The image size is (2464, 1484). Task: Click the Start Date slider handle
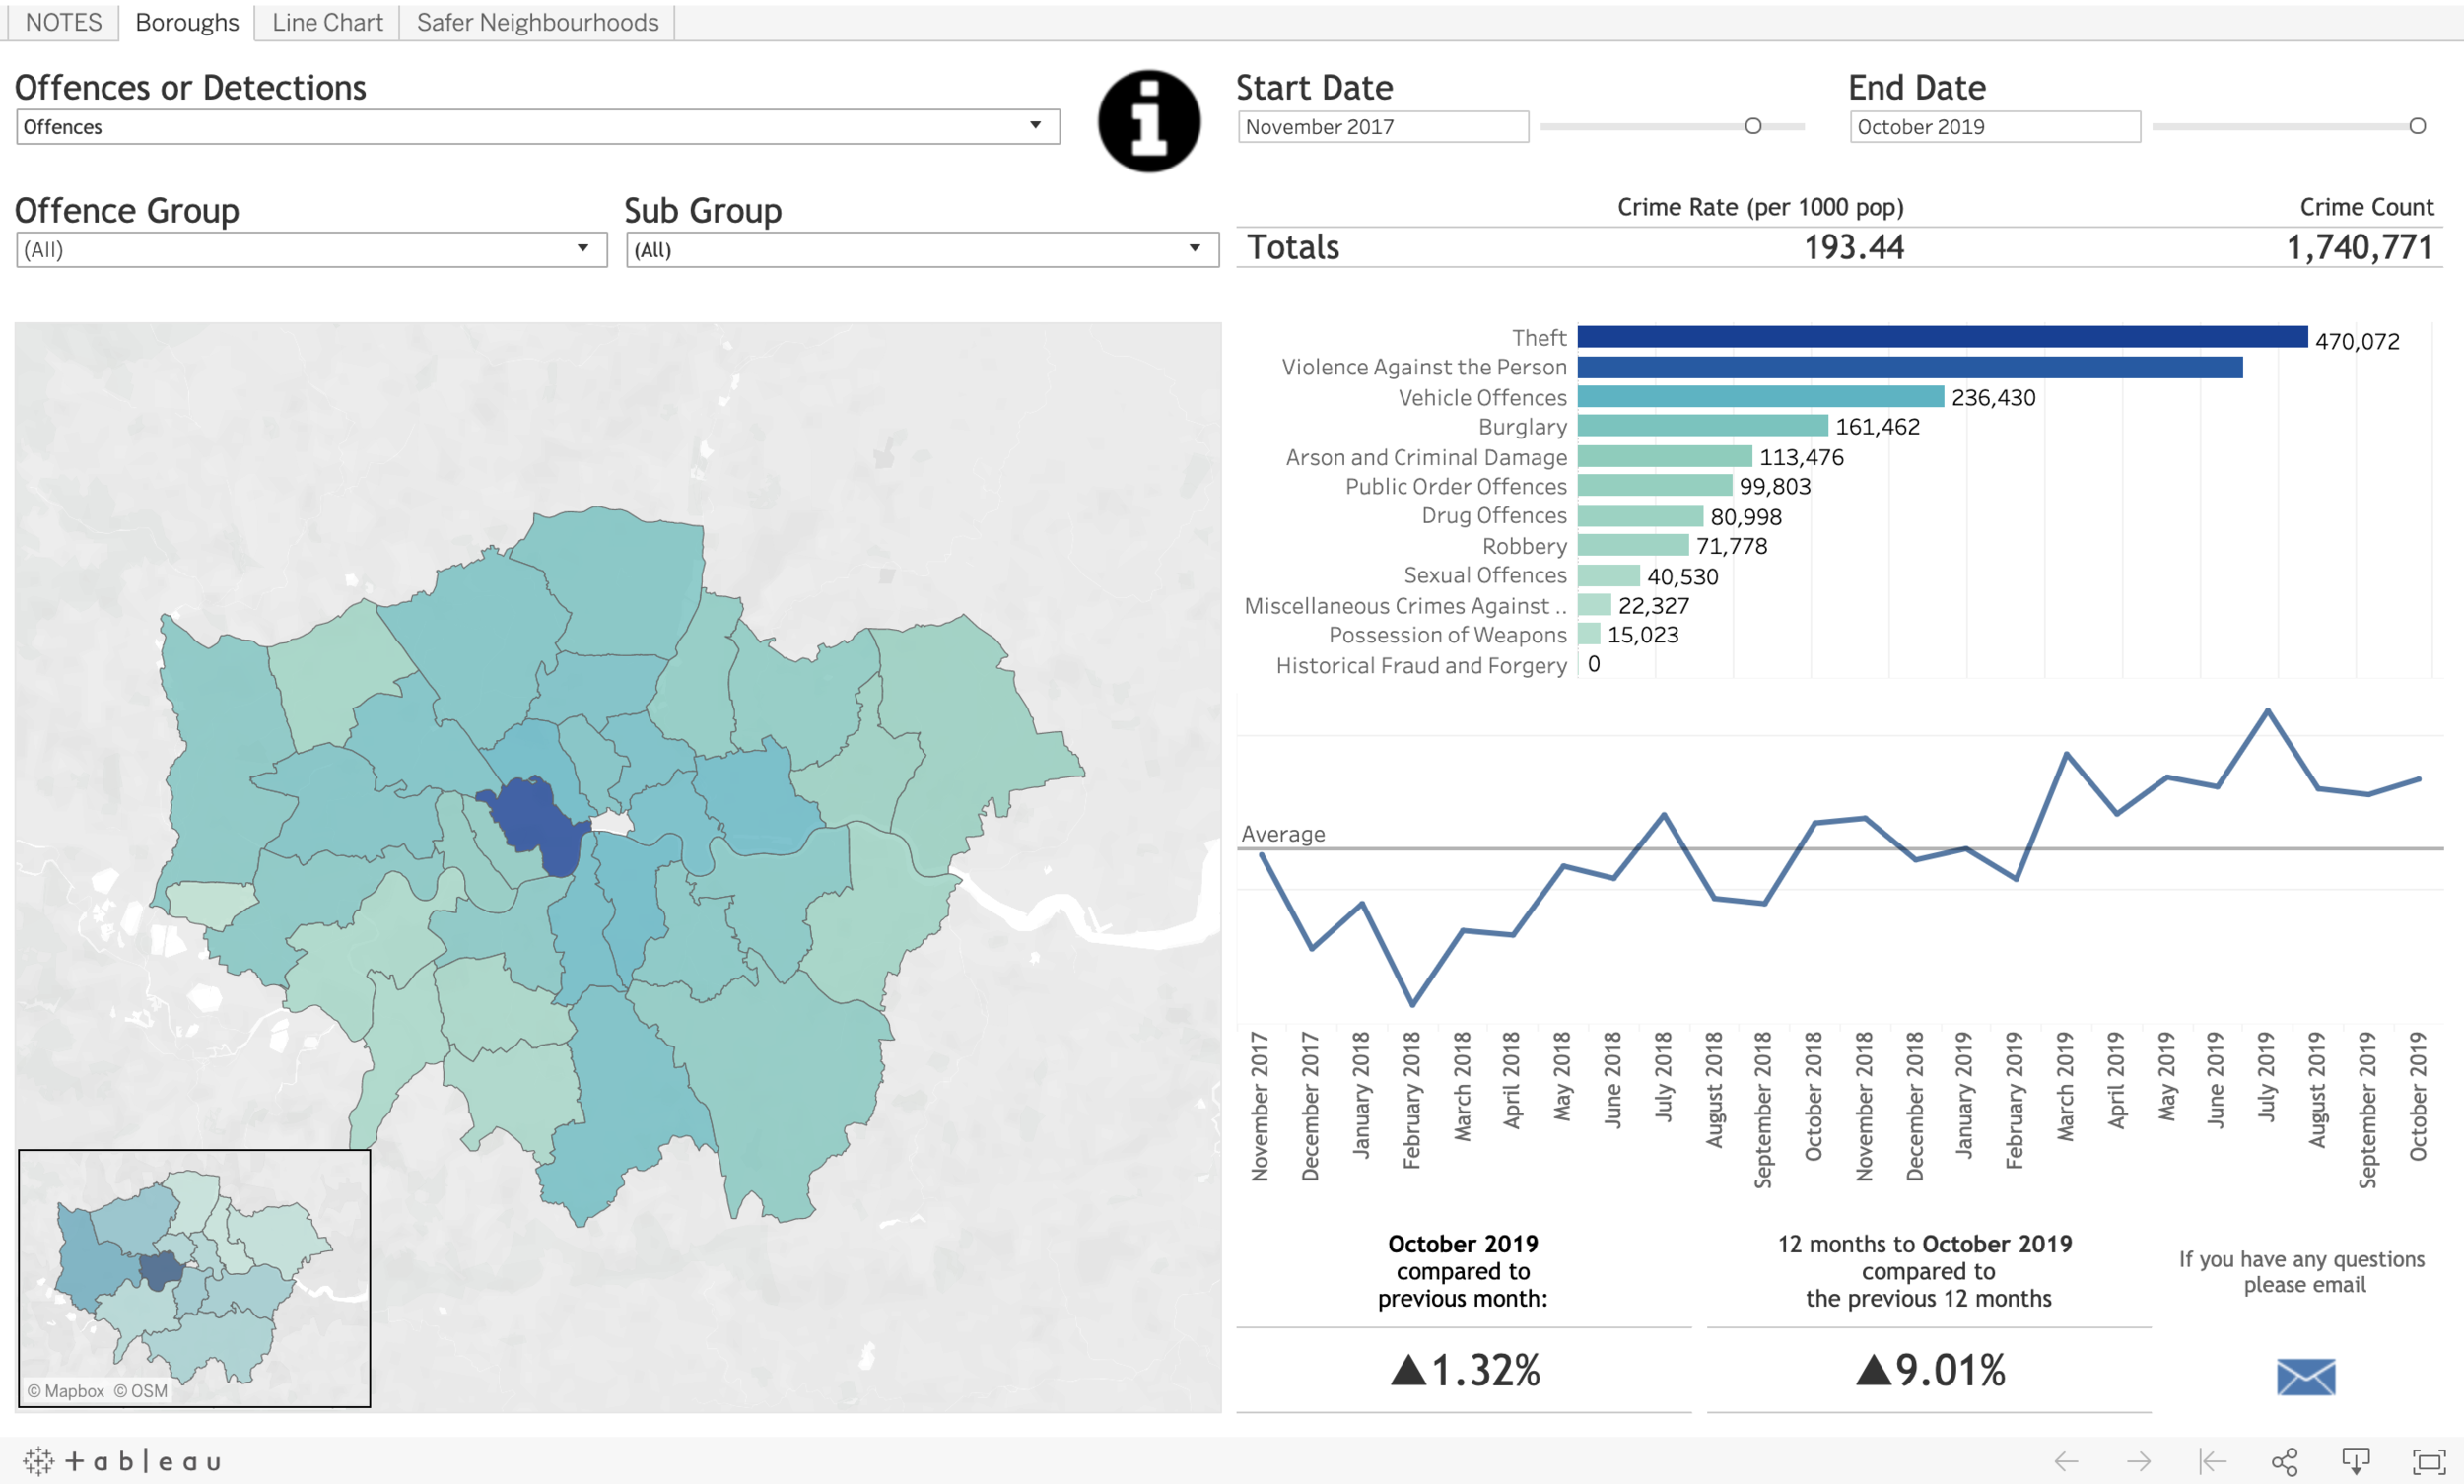point(1752,126)
